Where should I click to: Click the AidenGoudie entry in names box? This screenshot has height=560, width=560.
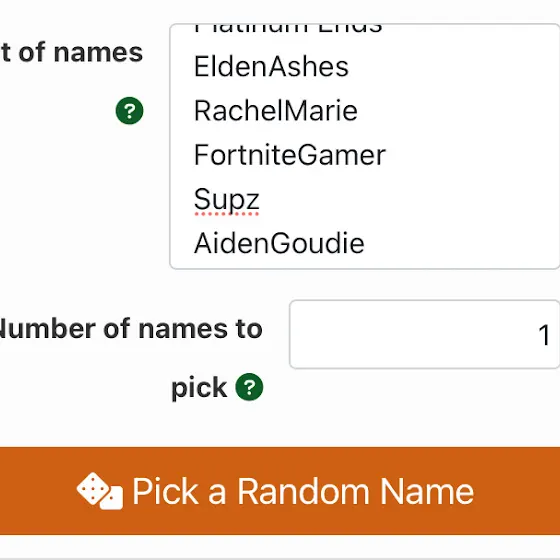pyautogui.click(x=279, y=244)
